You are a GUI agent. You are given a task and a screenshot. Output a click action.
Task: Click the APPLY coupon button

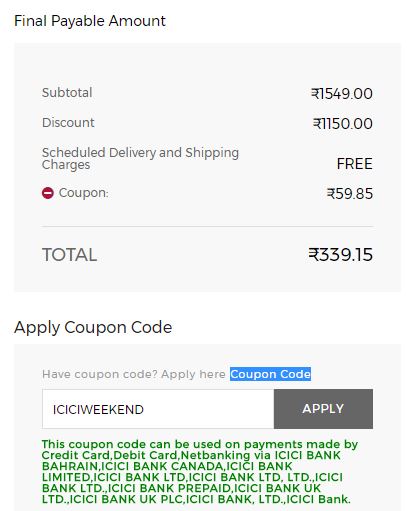323,409
